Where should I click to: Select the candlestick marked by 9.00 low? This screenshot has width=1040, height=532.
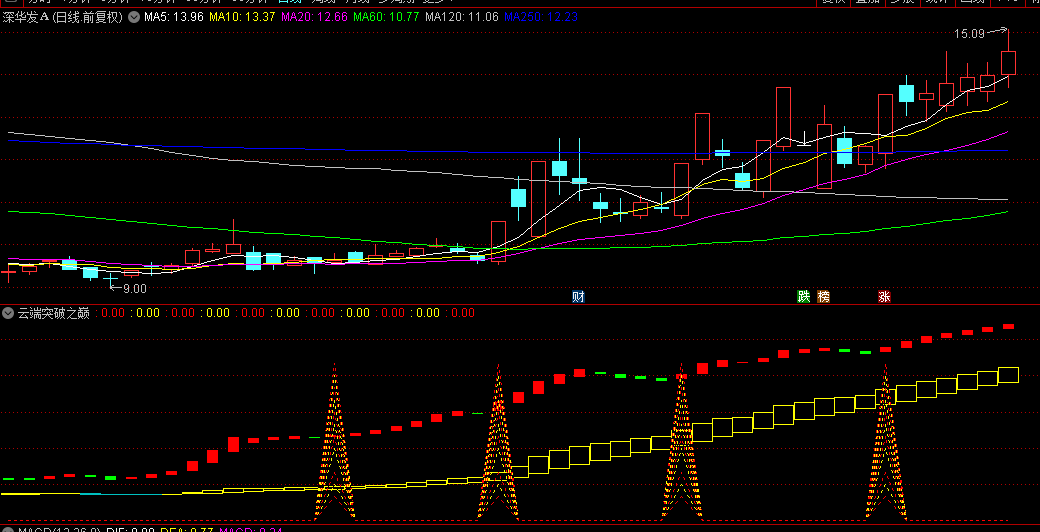(110, 279)
